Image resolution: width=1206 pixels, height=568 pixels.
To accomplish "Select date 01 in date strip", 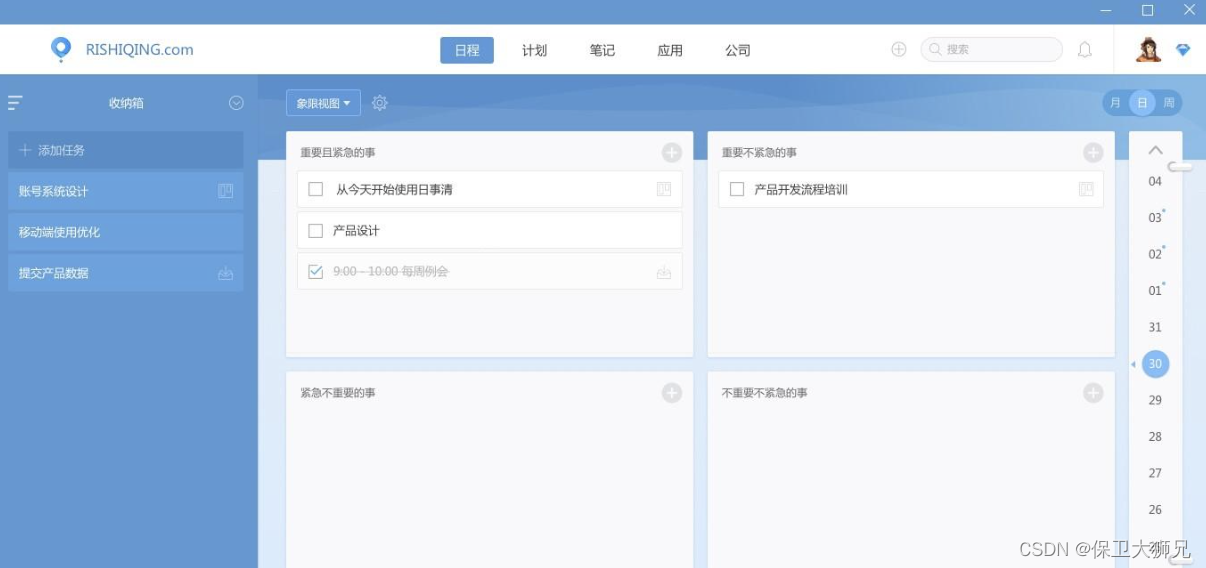I will [1155, 291].
